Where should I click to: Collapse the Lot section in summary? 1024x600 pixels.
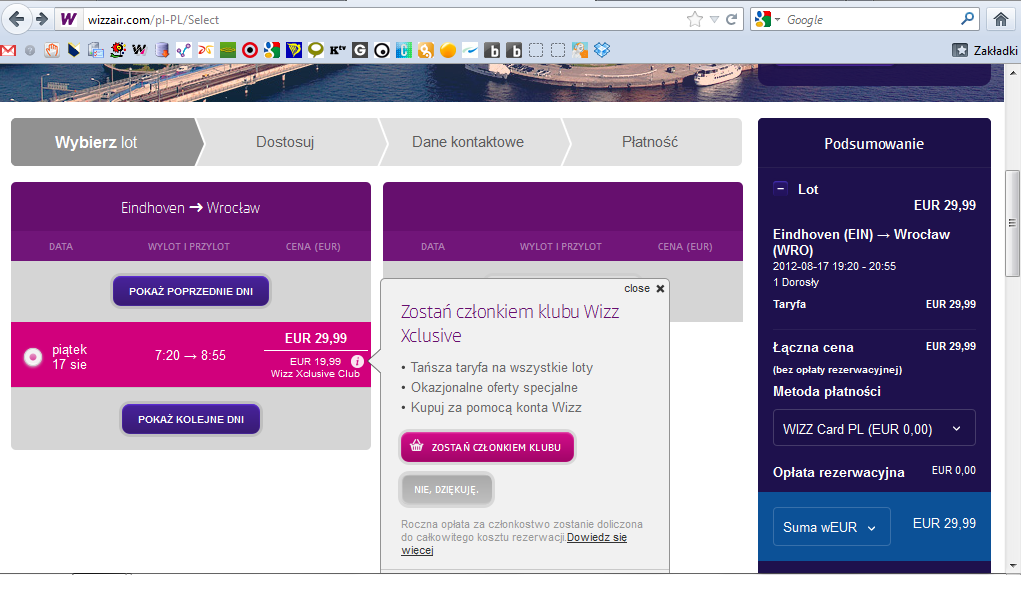[x=780, y=189]
